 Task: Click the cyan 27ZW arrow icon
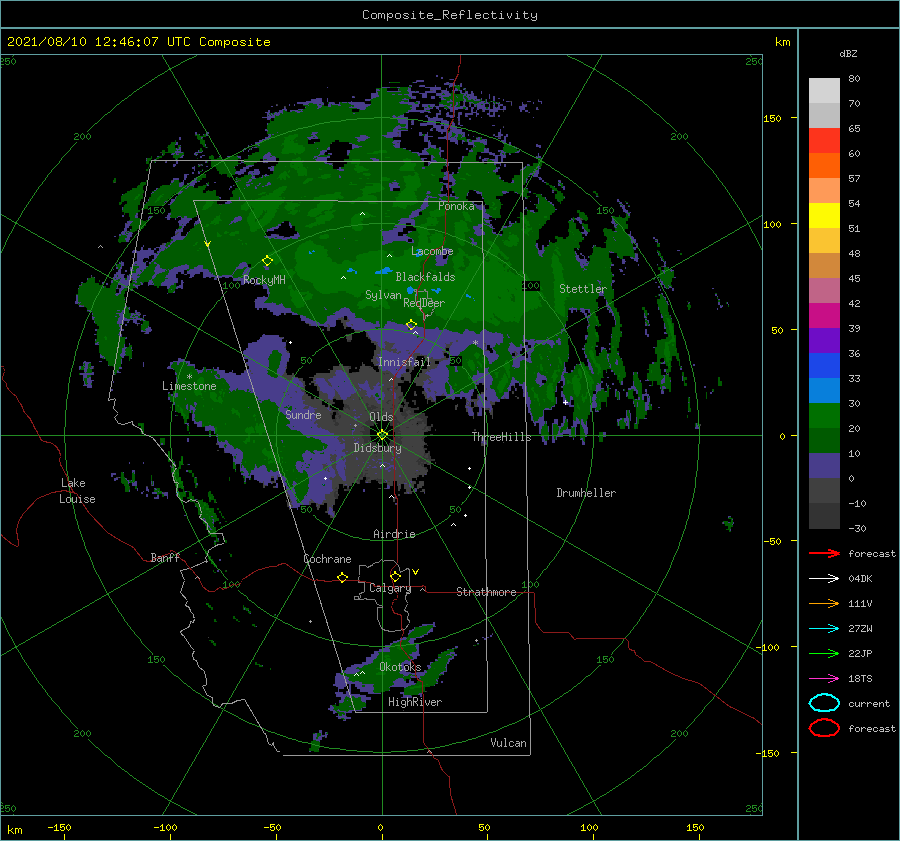point(824,629)
